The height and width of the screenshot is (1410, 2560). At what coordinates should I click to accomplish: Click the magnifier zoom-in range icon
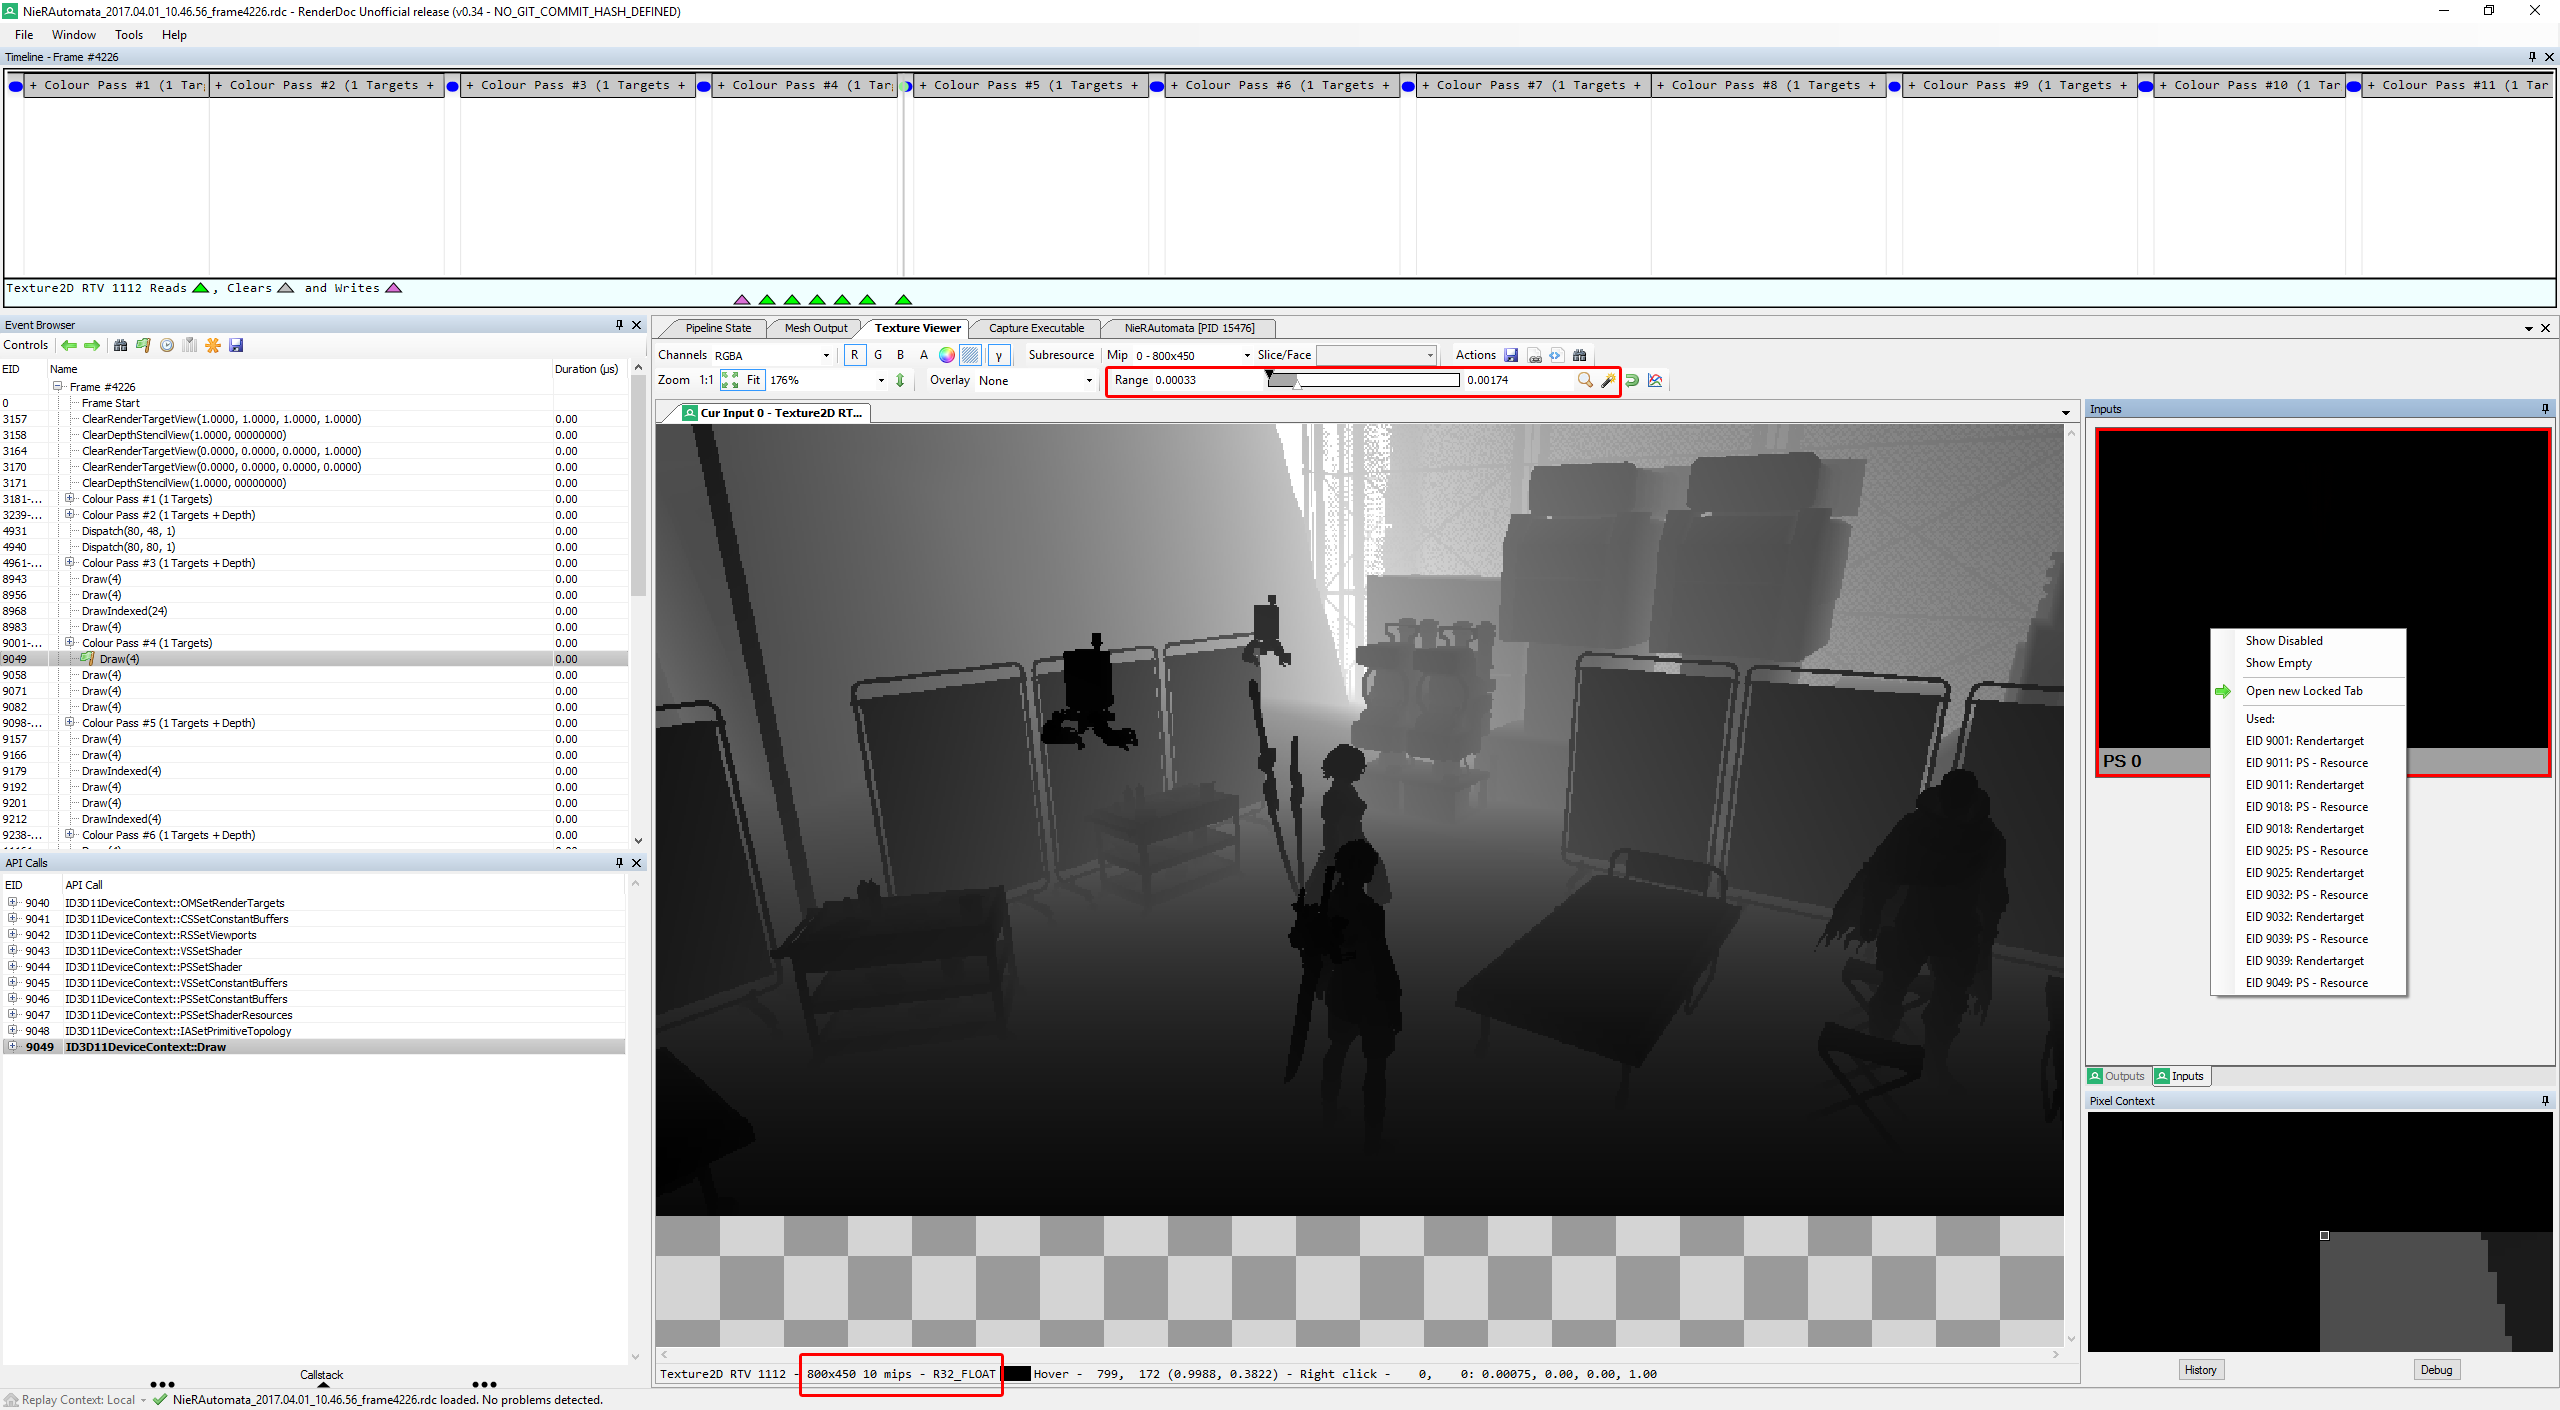pyautogui.click(x=1584, y=380)
